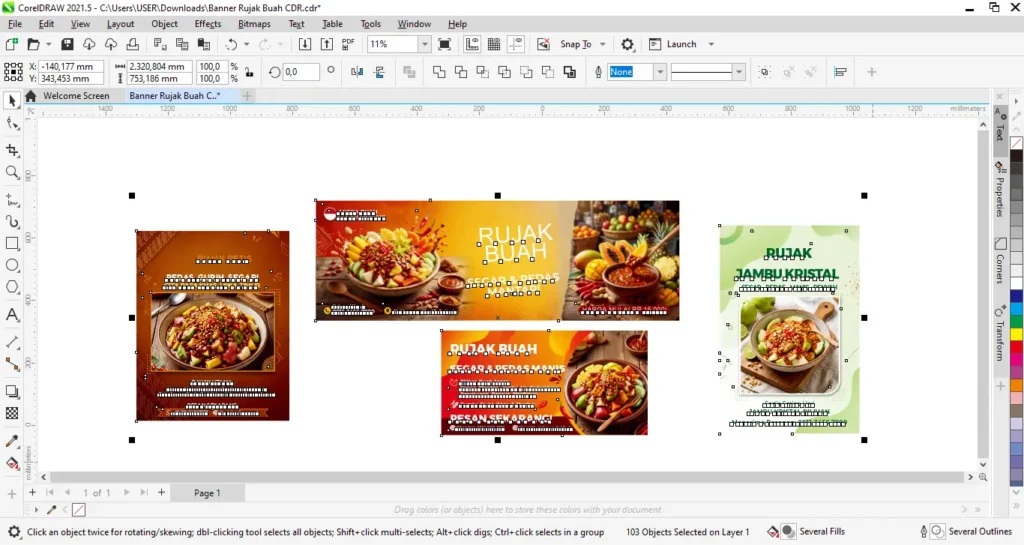
Task: Open the Effects menu
Action: tap(208, 24)
